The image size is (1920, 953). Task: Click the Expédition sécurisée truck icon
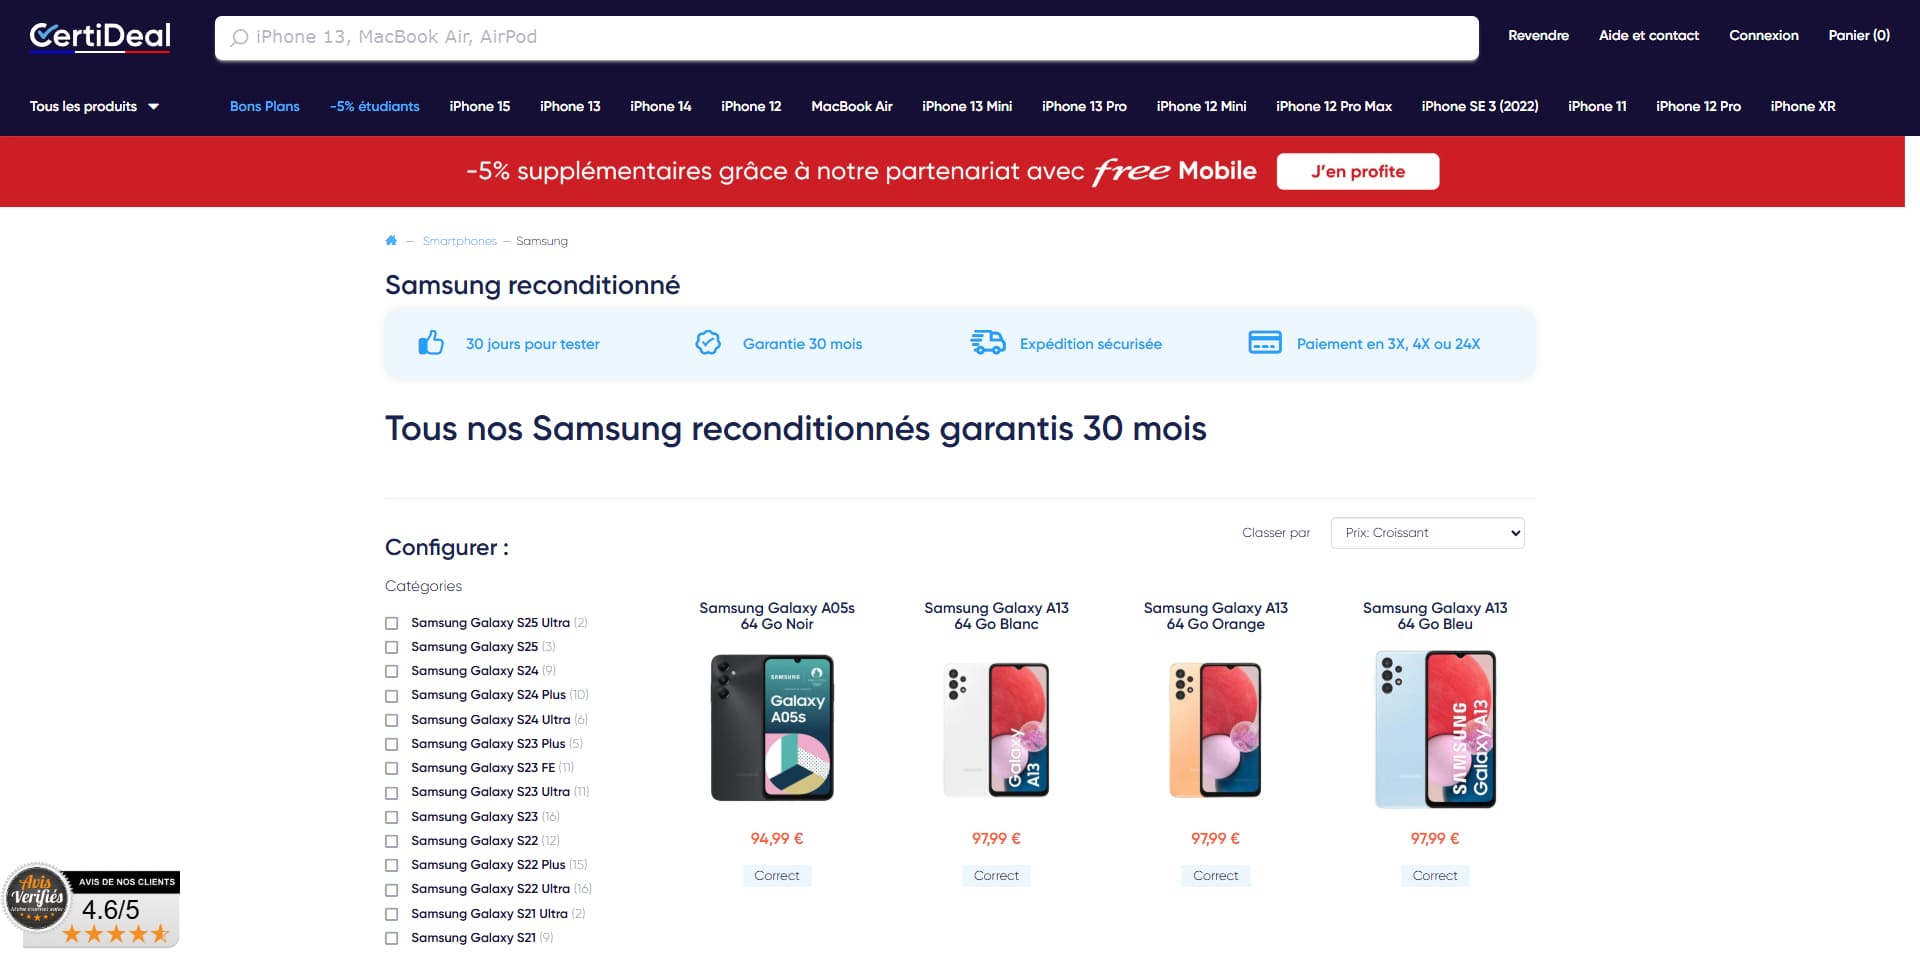[x=988, y=343]
